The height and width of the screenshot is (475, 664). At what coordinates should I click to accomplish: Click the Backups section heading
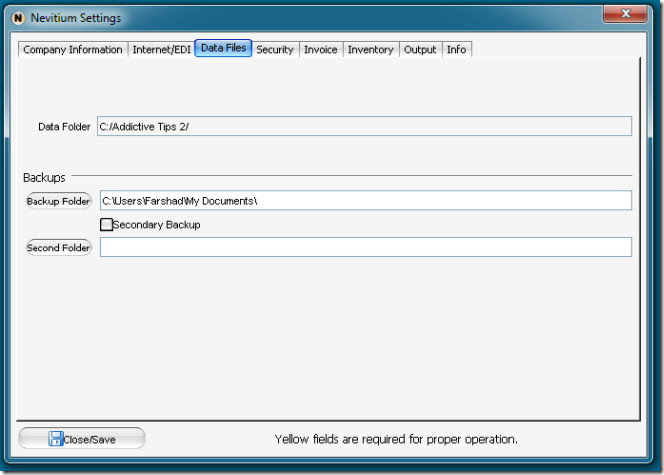pos(44,177)
